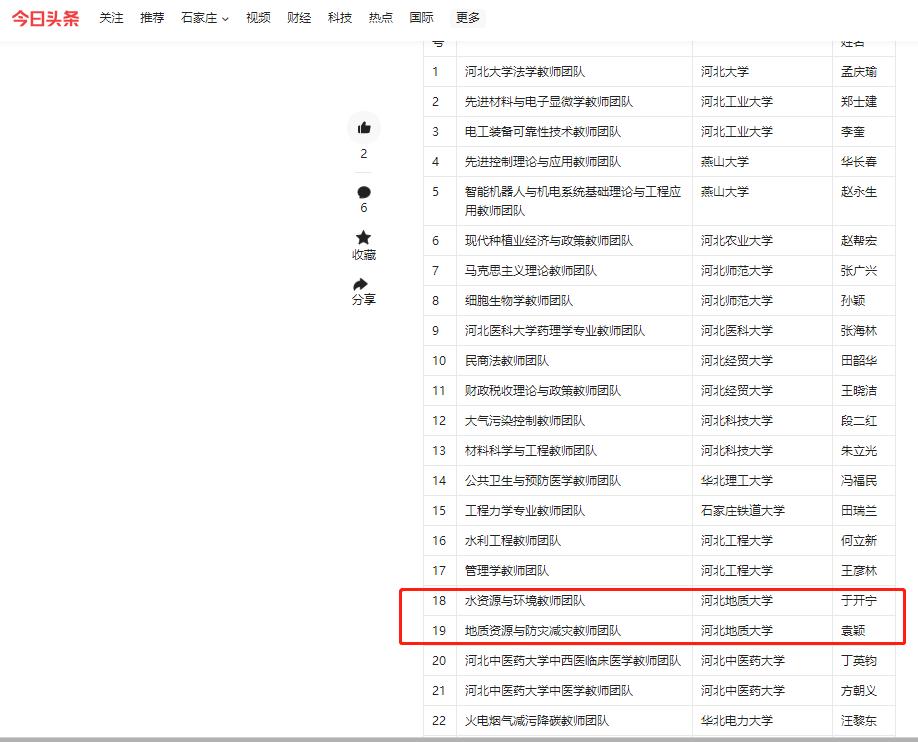Click the thumbs-up like icon
The image size is (918, 742).
pyautogui.click(x=364, y=128)
